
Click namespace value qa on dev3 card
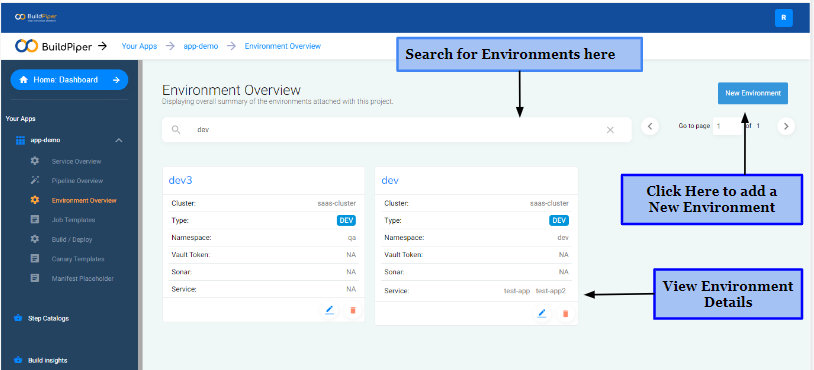[352, 238]
